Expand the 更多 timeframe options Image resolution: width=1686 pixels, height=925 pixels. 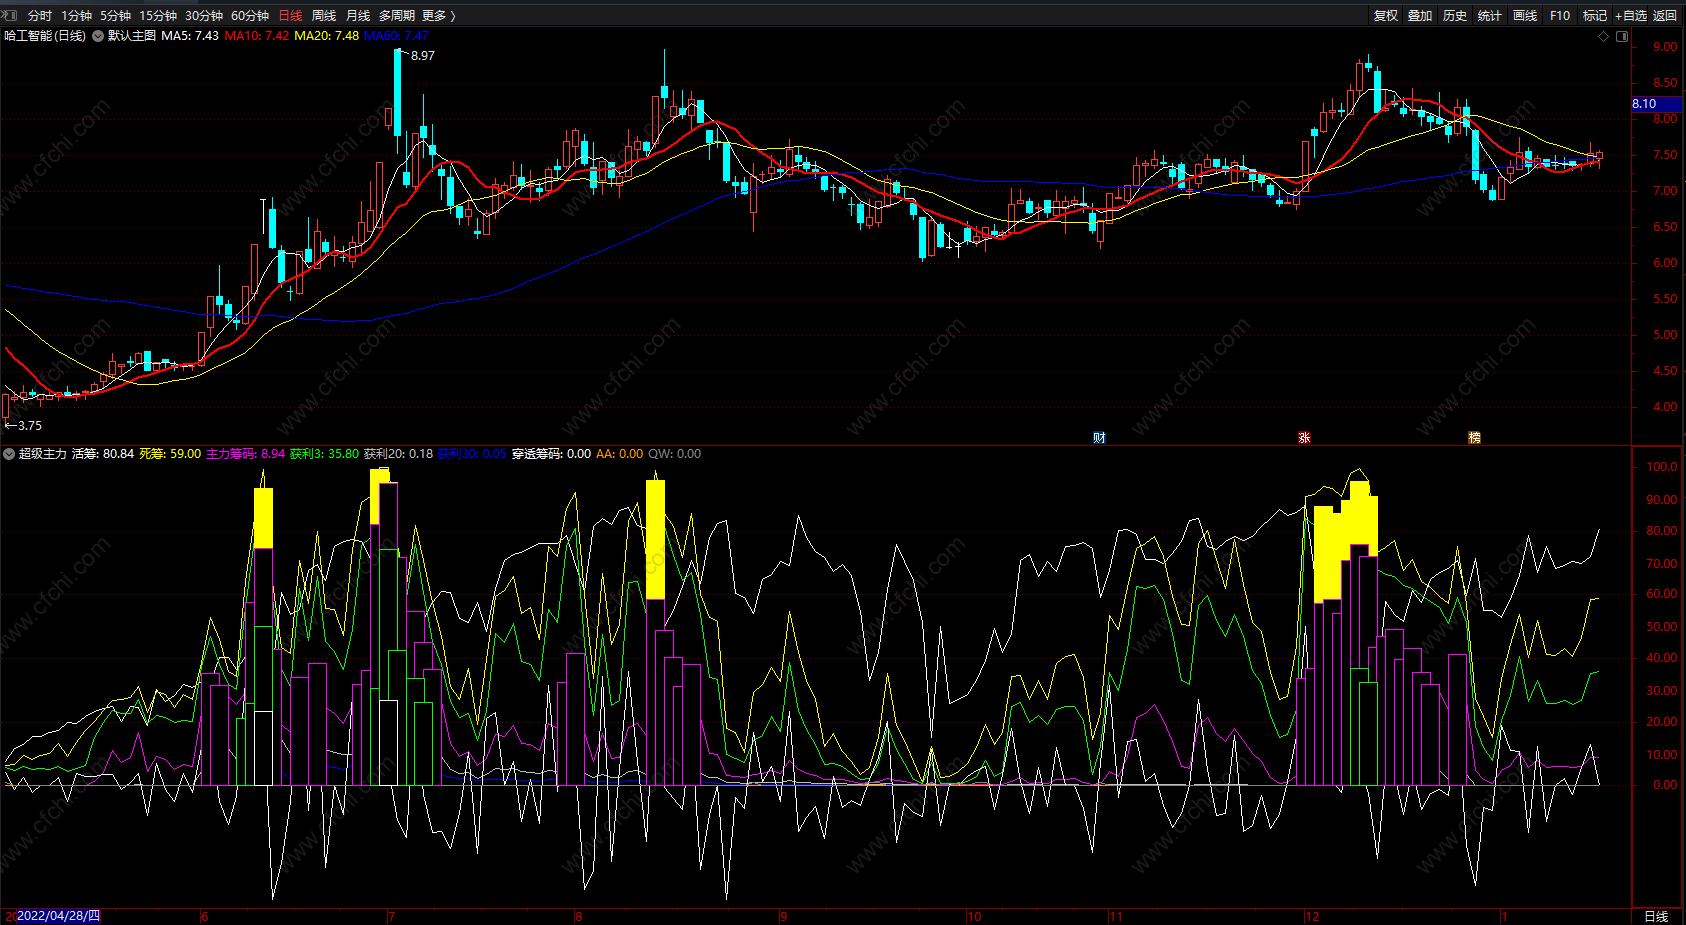(x=438, y=15)
